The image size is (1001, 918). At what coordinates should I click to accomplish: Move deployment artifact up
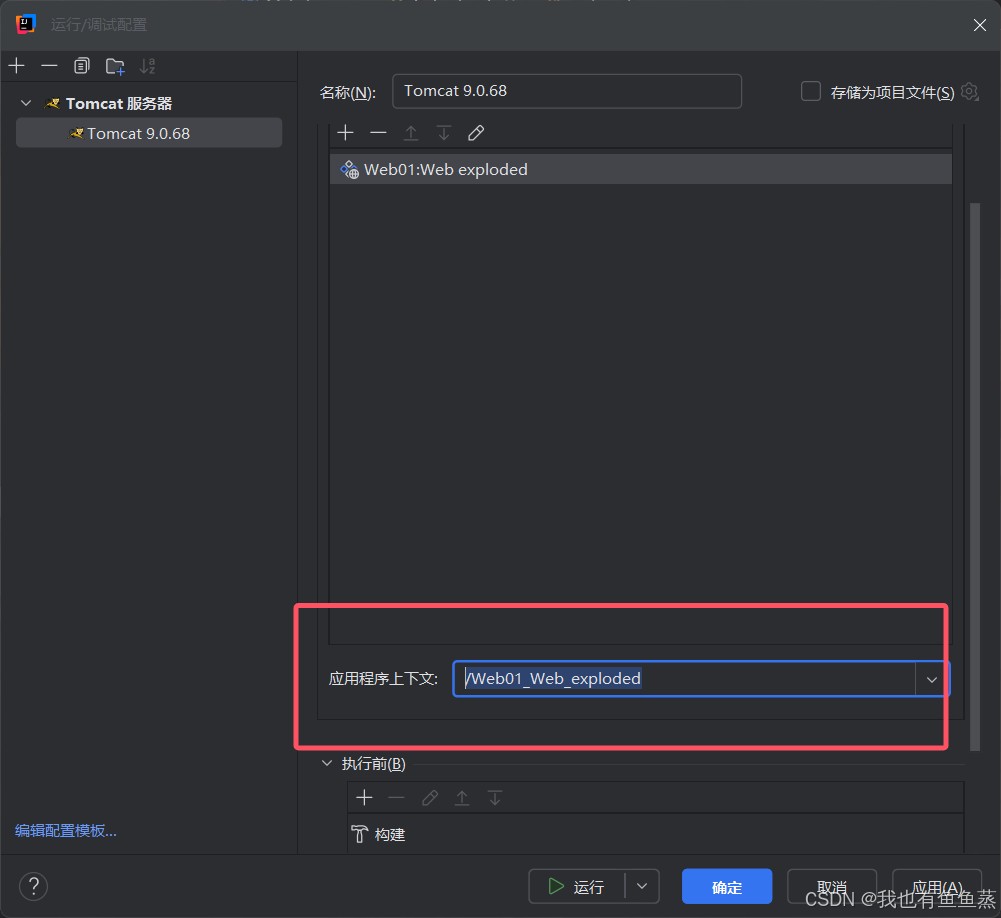pos(411,133)
